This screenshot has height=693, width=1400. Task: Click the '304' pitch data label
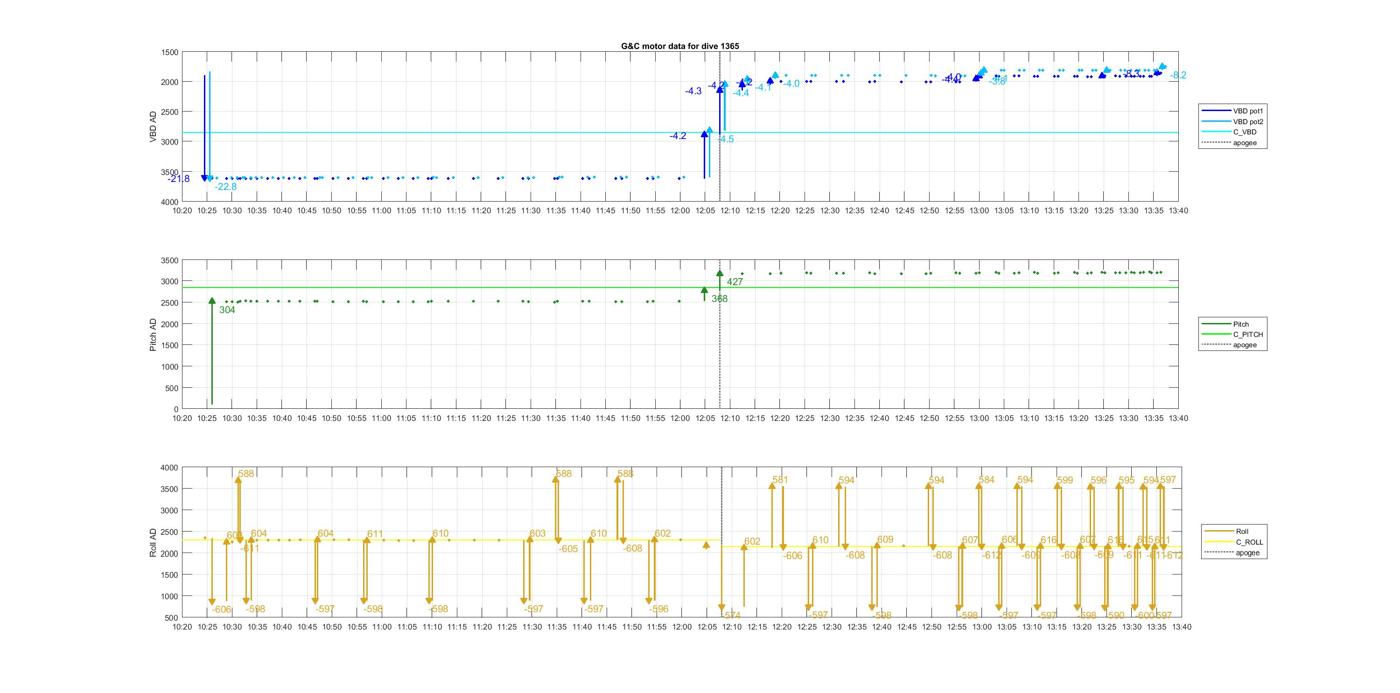click(227, 310)
